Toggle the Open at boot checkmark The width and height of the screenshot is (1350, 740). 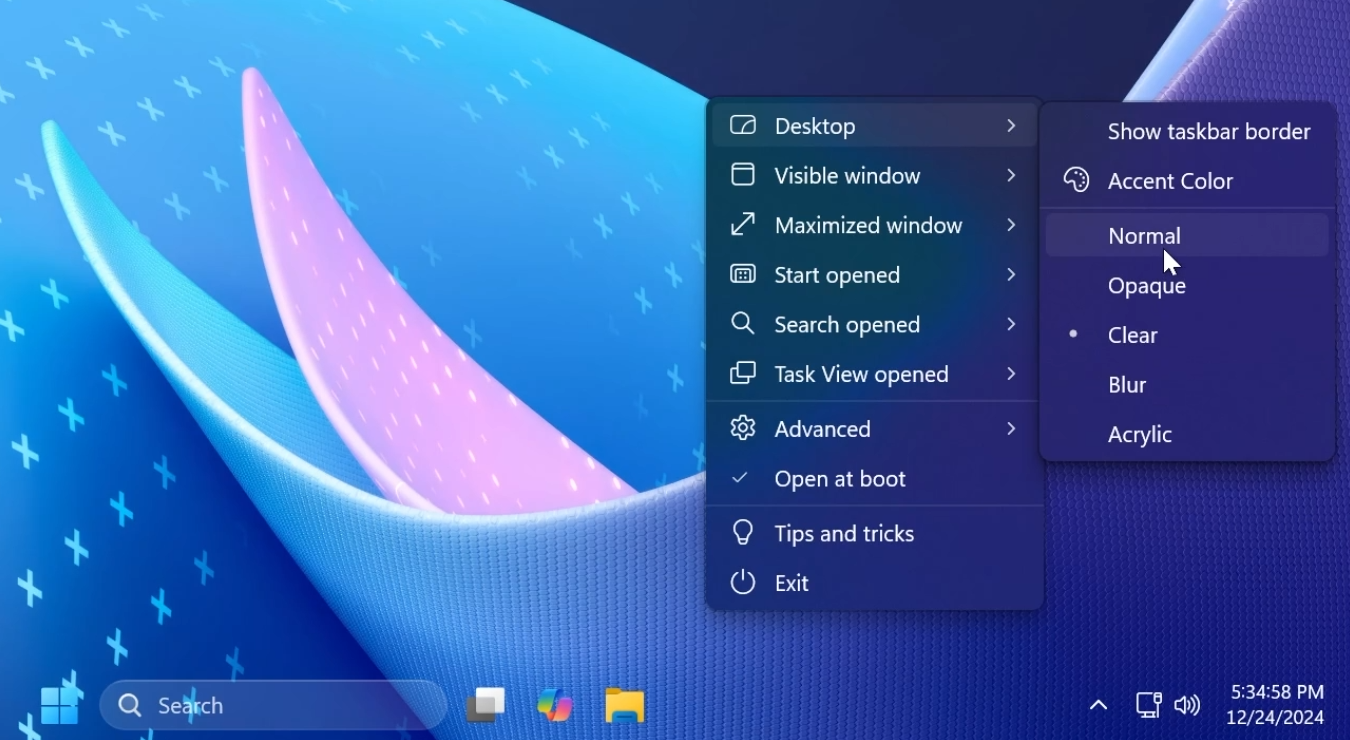click(x=740, y=478)
